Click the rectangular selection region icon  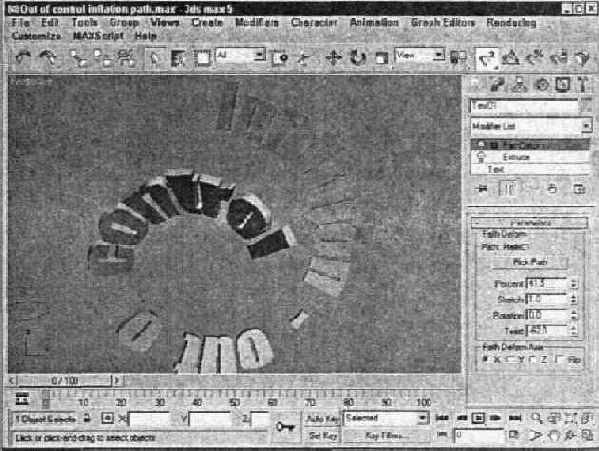pos(202,58)
